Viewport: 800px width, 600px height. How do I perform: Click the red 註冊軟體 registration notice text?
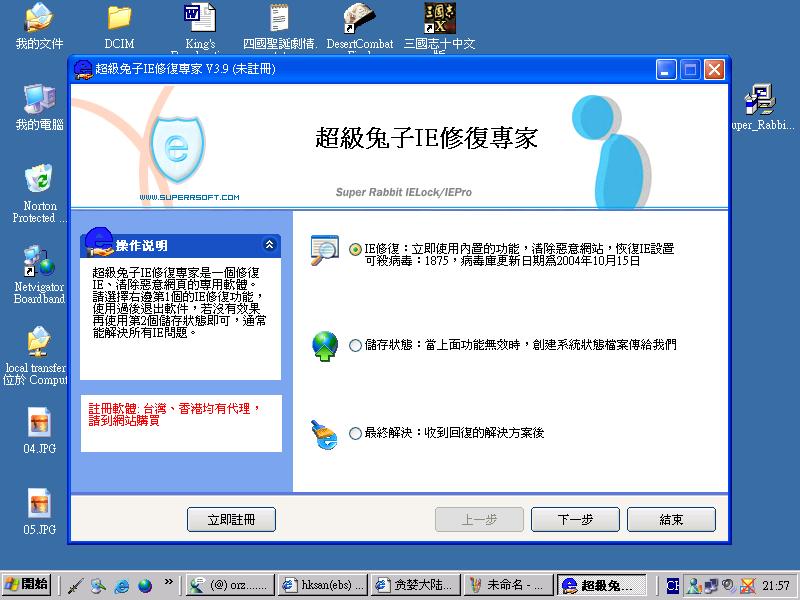pos(174,414)
